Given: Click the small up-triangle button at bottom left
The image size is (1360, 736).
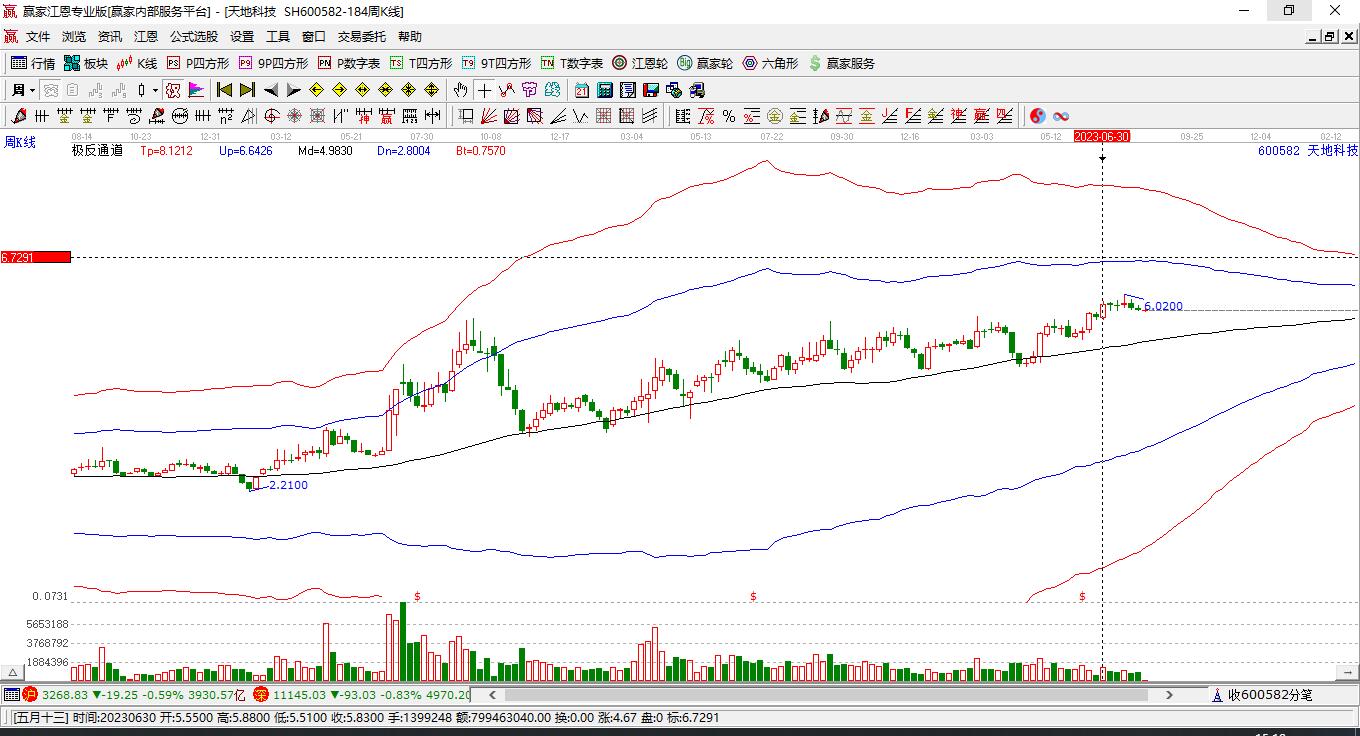Looking at the screenshot, I should point(14,673).
